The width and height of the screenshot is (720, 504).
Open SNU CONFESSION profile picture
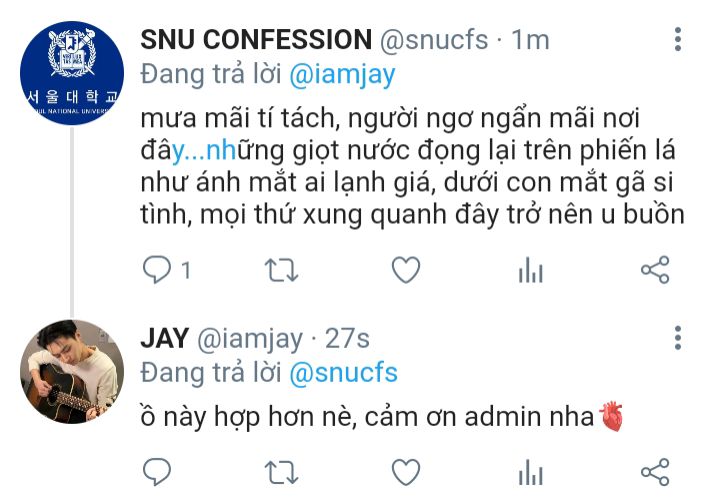click(x=72, y=71)
